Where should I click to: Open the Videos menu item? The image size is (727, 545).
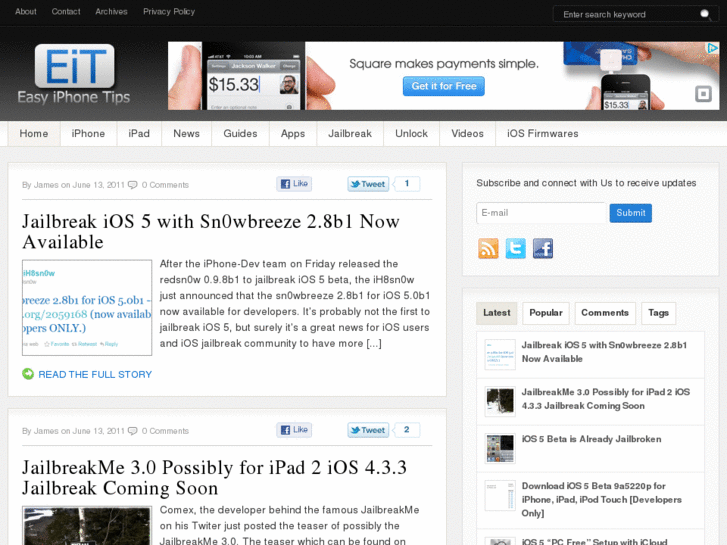pyautogui.click(x=467, y=134)
